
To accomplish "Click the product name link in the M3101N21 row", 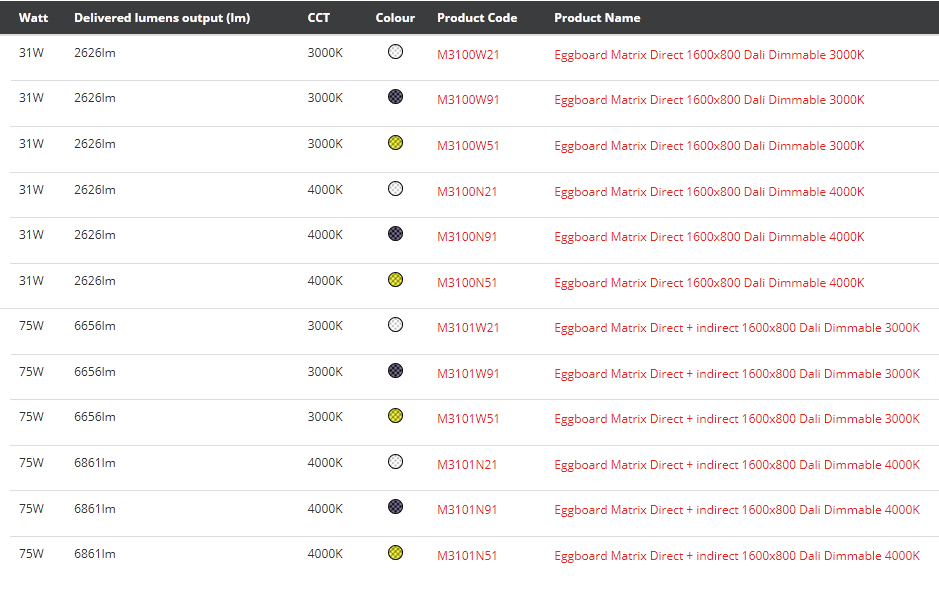I will click(737, 465).
